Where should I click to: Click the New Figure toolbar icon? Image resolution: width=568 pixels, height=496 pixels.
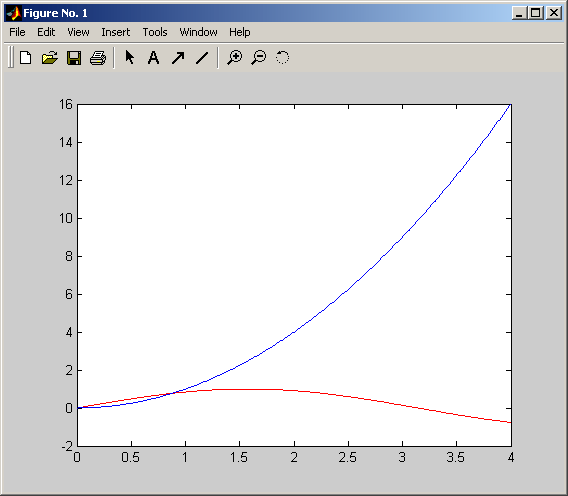(25, 58)
